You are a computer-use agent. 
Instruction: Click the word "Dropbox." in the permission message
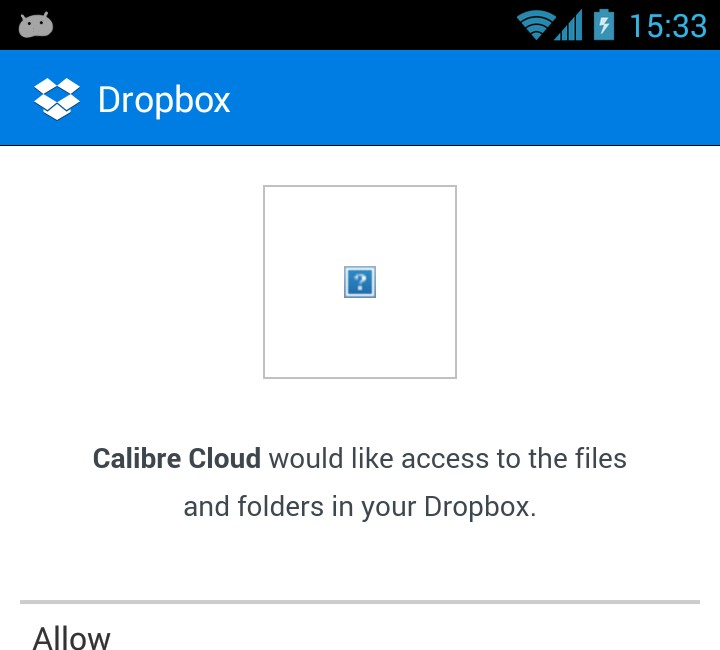coord(480,507)
